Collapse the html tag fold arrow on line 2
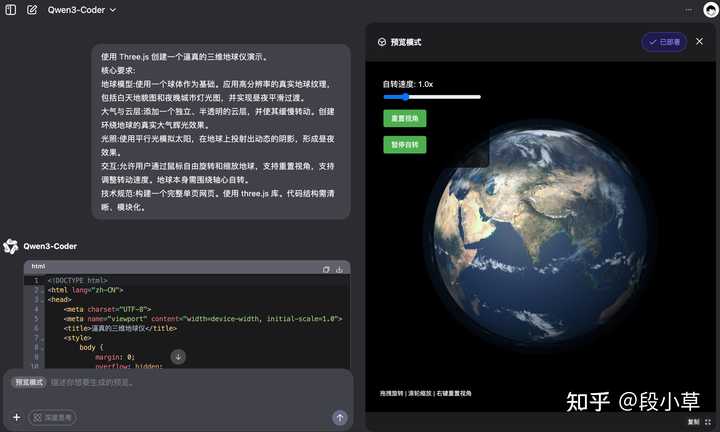Image resolution: width=720 pixels, height=432 pixels. click(x=41, y=290)
